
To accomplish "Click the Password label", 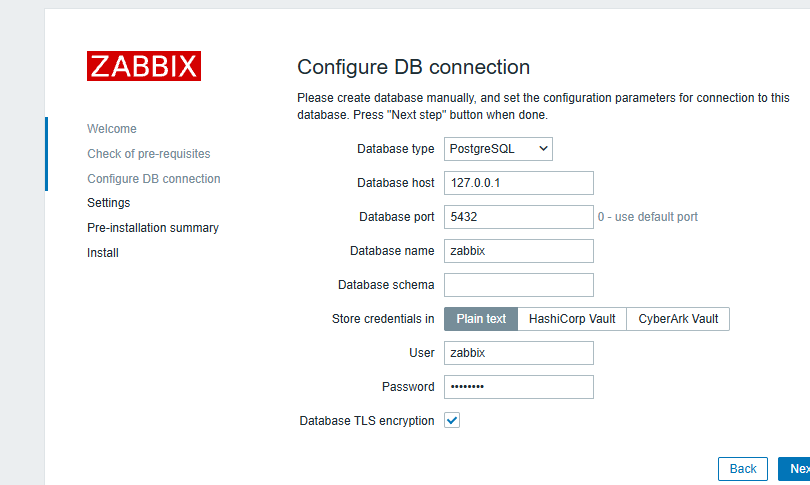I will [x=408, y=387].
